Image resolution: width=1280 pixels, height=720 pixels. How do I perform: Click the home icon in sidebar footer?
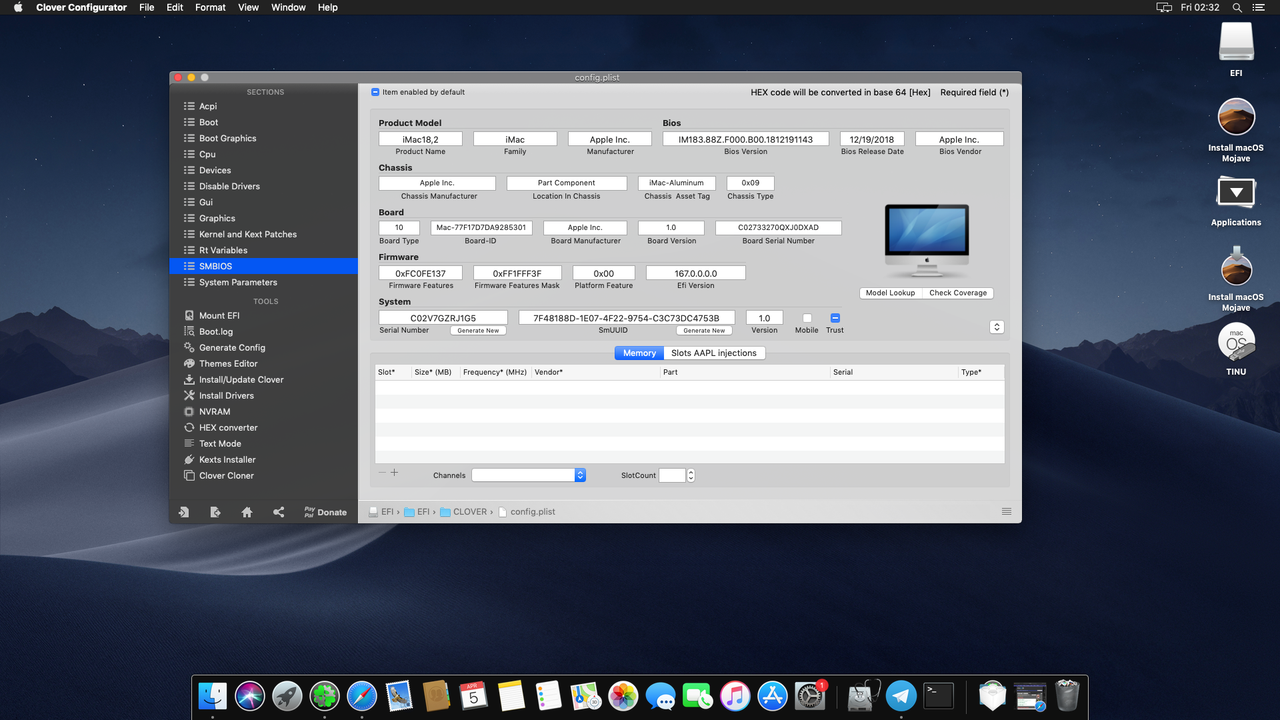[247, 512]
